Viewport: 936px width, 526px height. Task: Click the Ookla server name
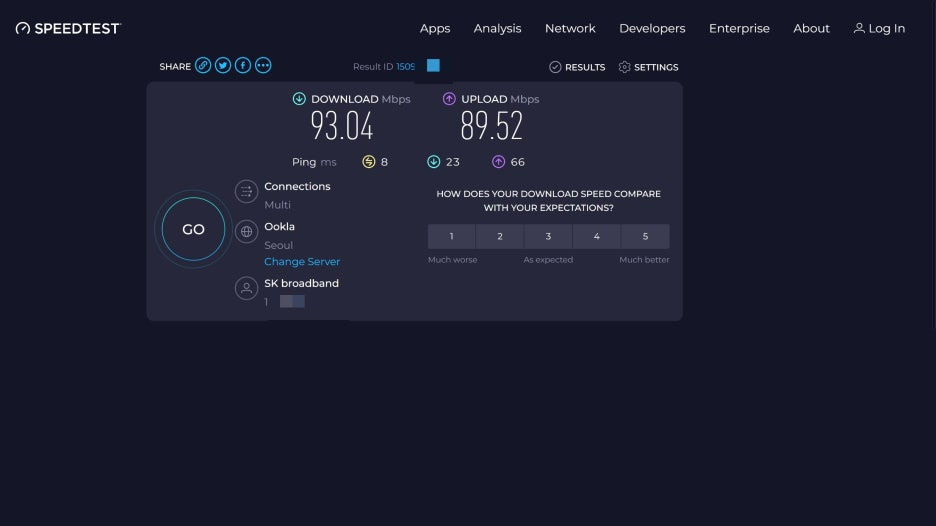[x=279, y=226]
